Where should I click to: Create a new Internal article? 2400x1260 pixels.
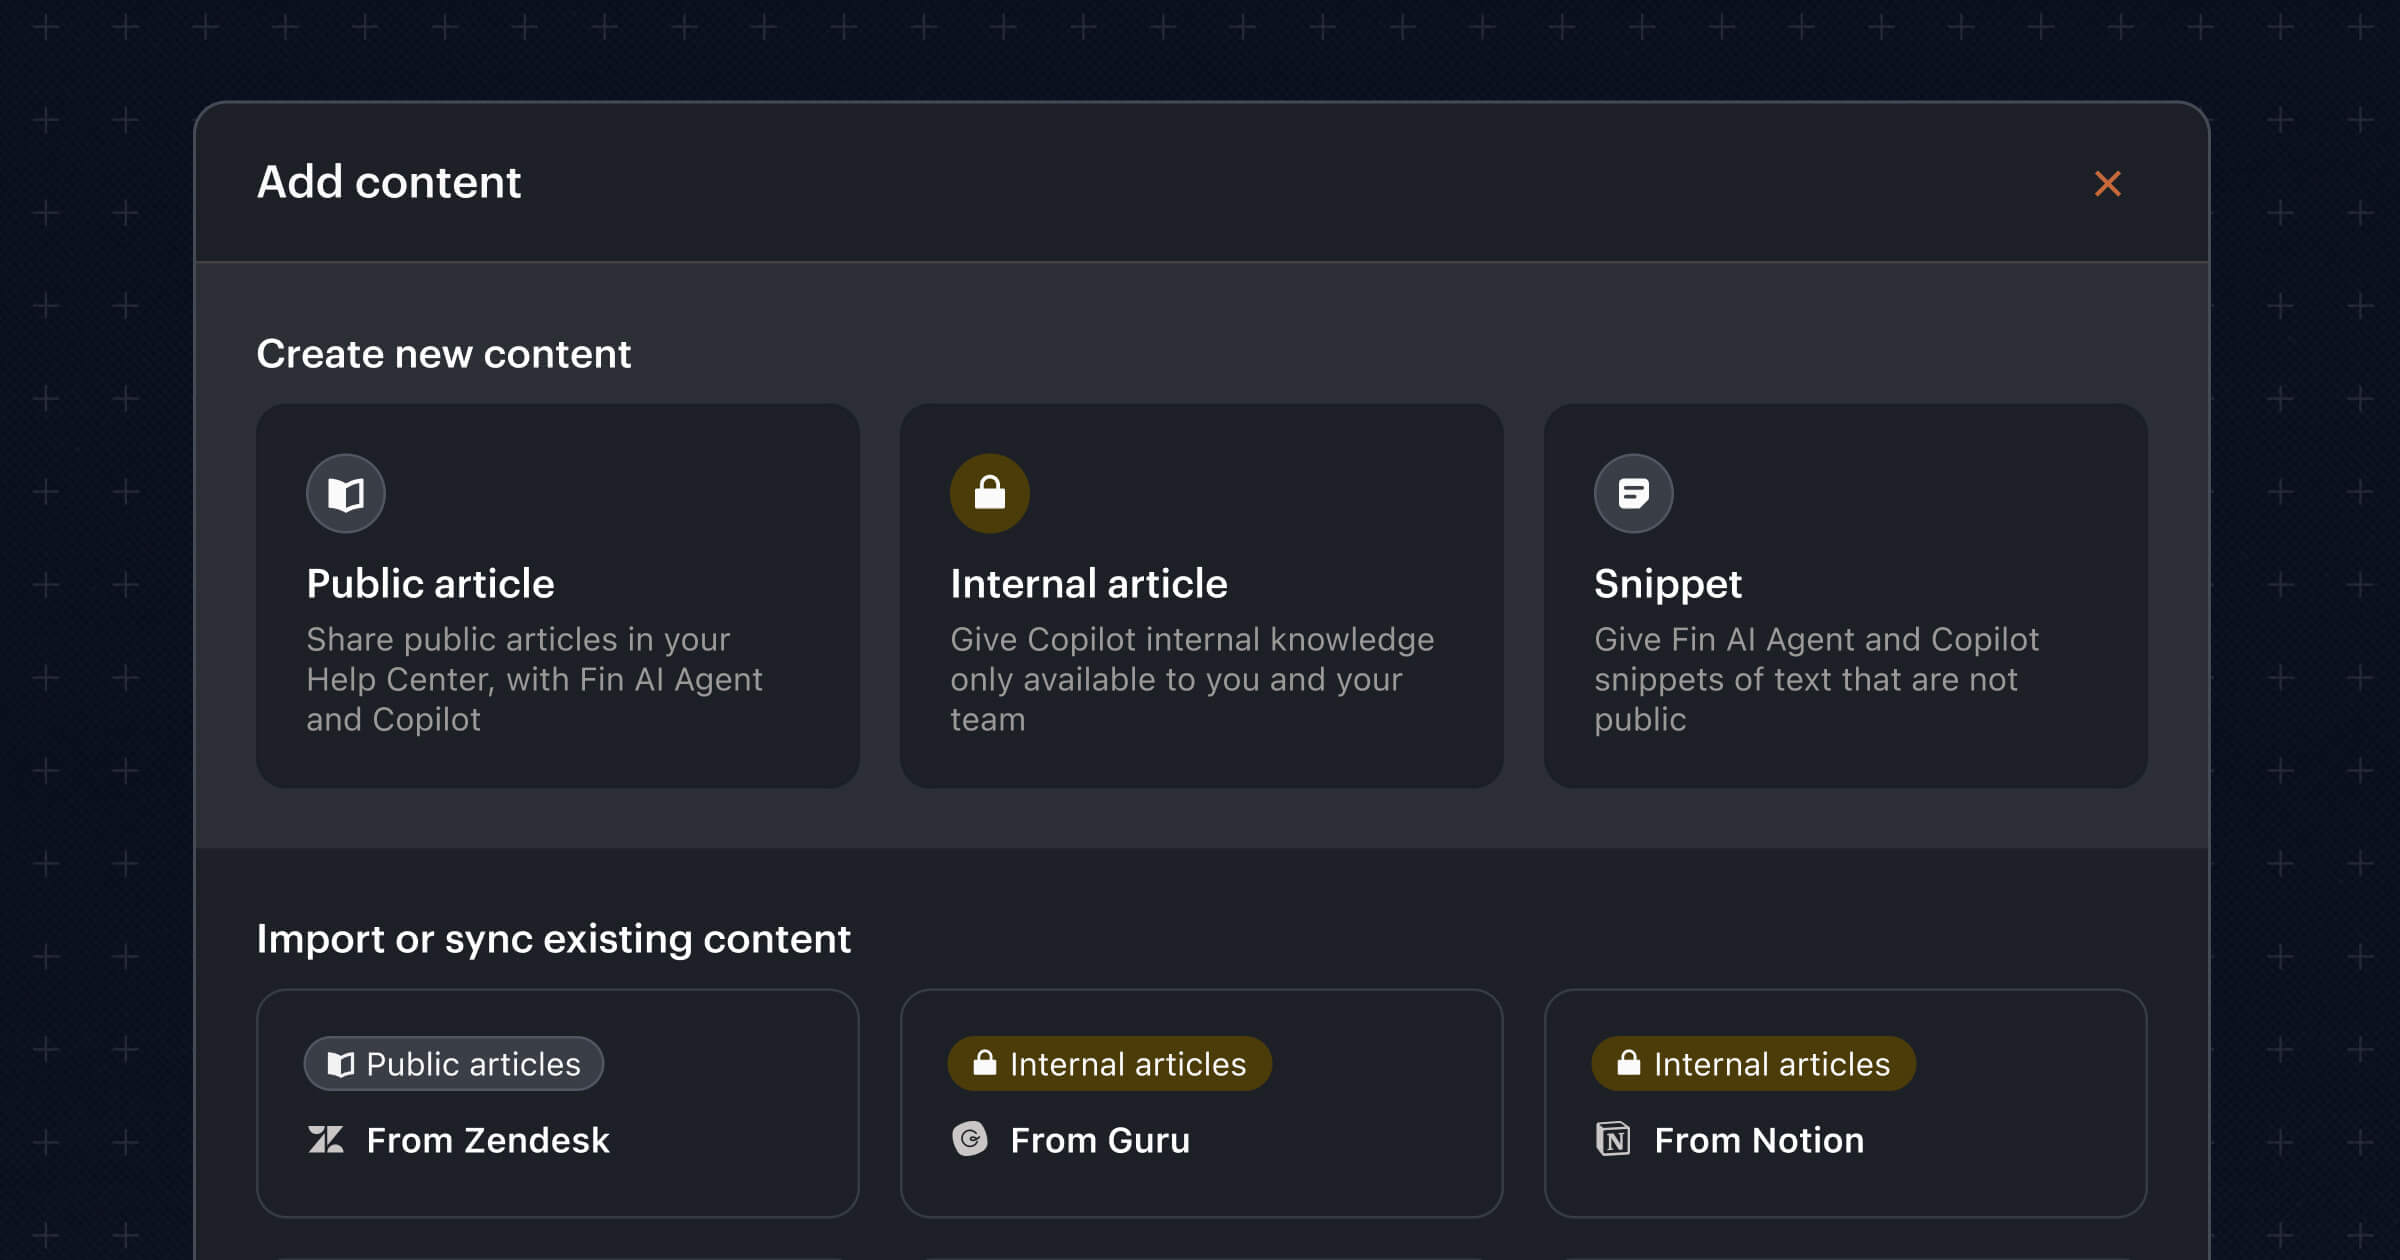coord(1202,596)
